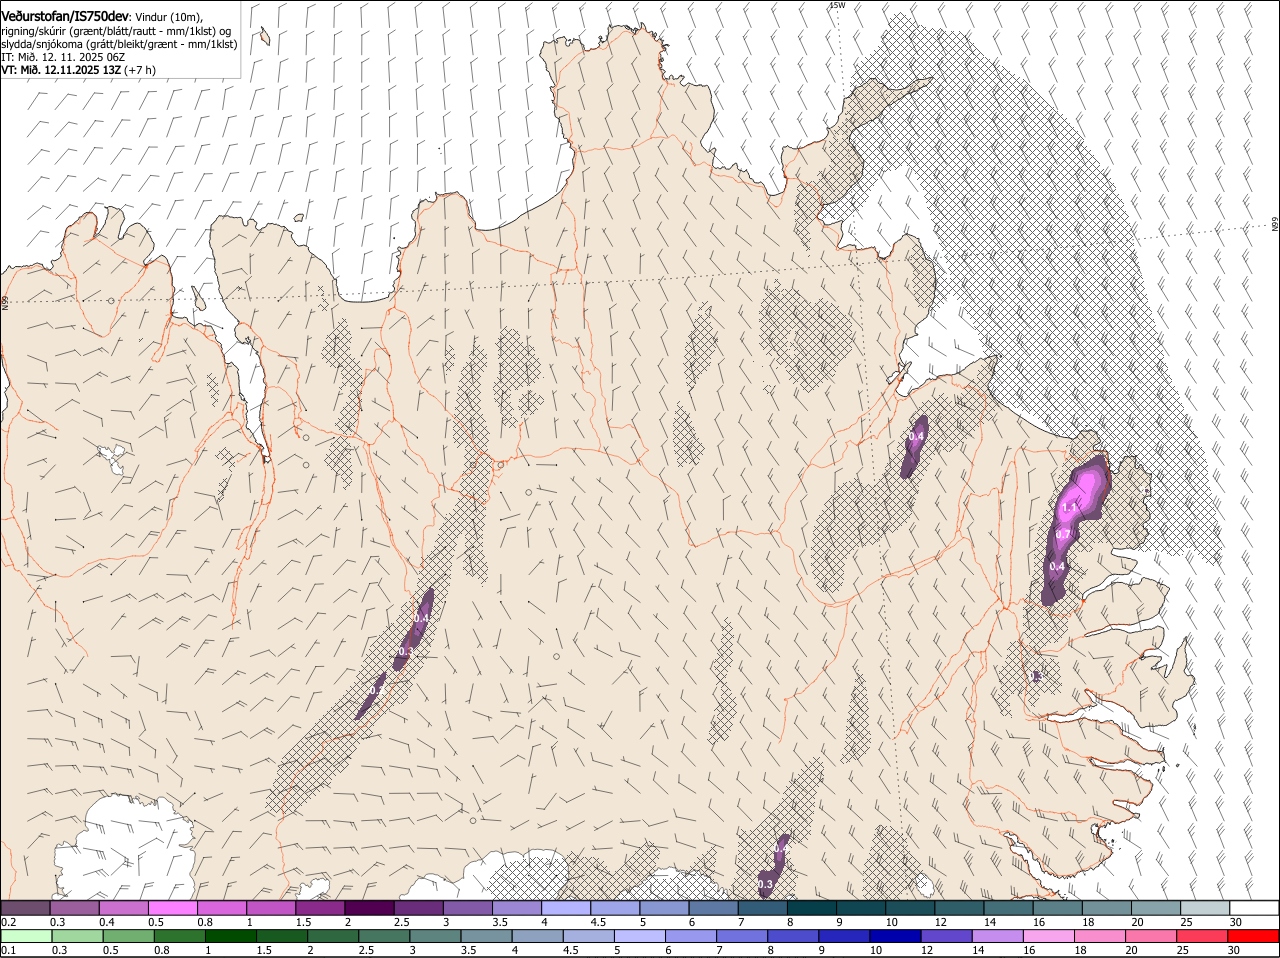1280x958 pixels.
Task: Pick the upper legend swatch between 12 and 14
Action: coord(959,907)
